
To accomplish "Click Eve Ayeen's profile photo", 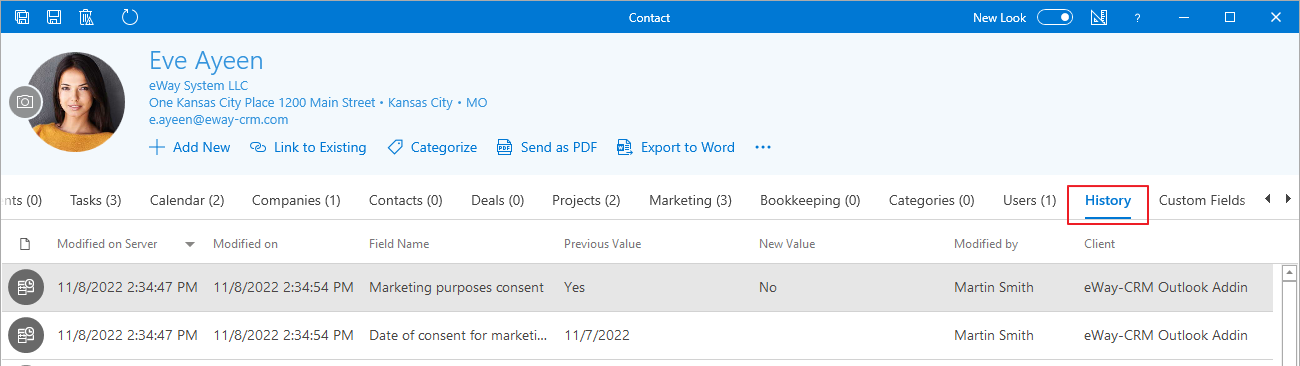I will pyautogui.click(x=80, y=102).
